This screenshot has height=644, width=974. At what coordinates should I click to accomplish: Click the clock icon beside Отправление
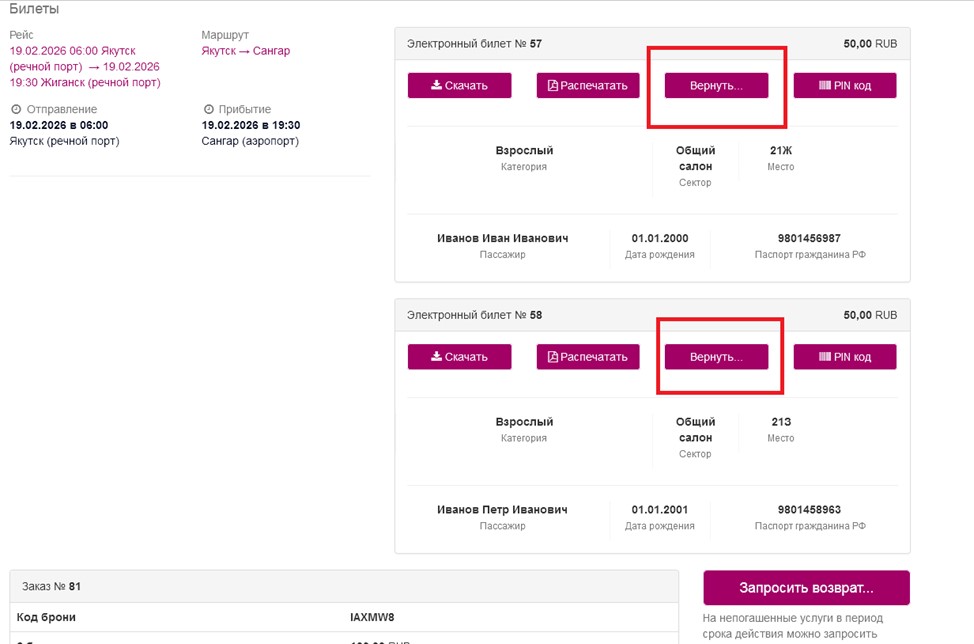(x=16, y=109)
